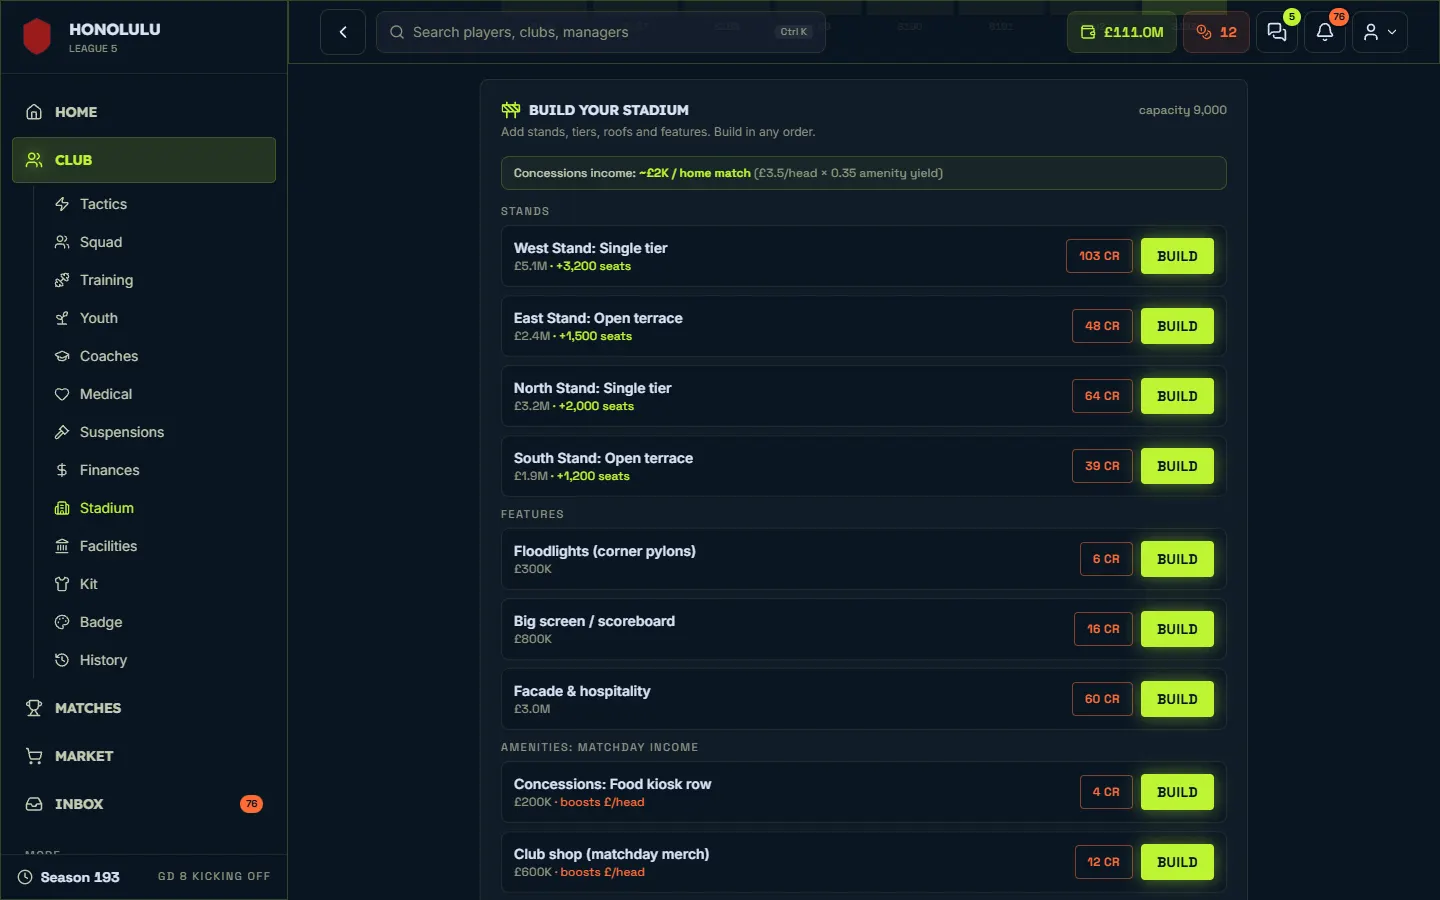
Task: Click the Stadium icon in sidebar
Action: pos(62,508)
